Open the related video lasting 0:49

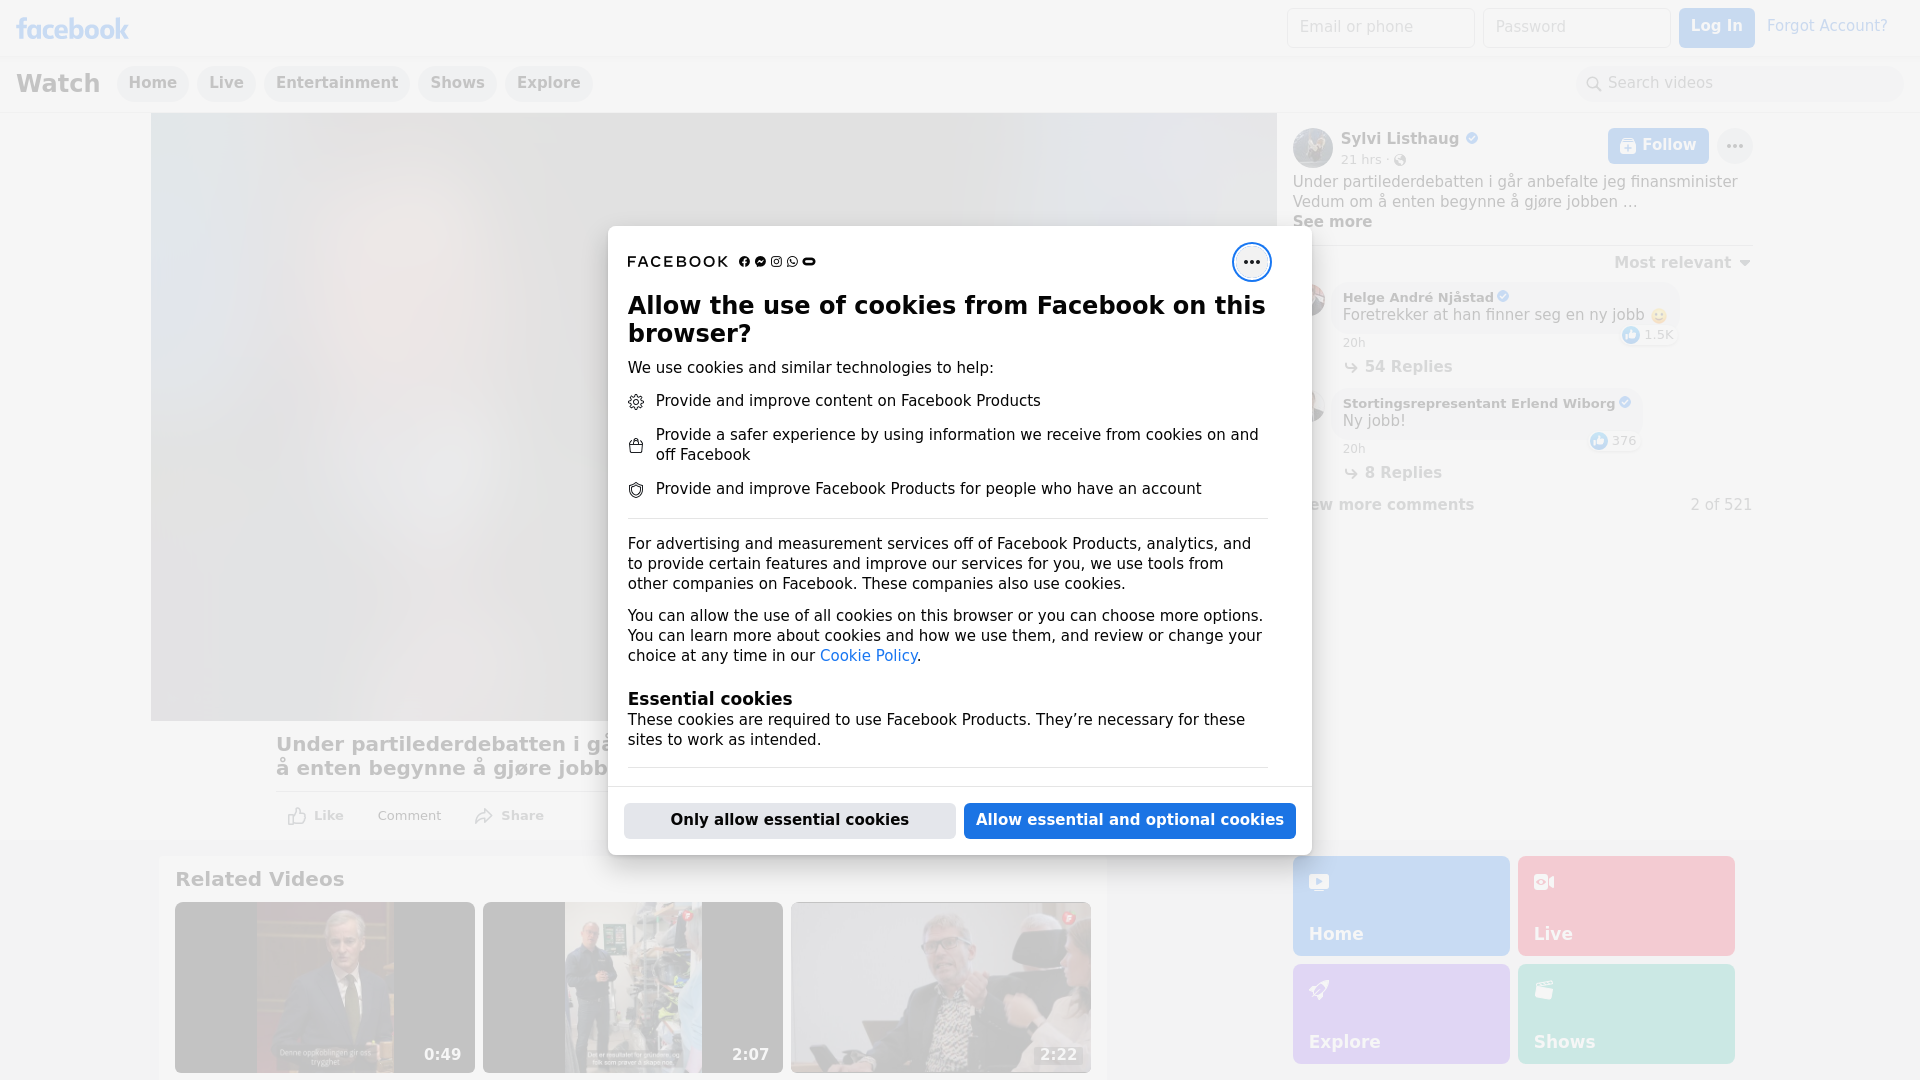click(325, 987)
